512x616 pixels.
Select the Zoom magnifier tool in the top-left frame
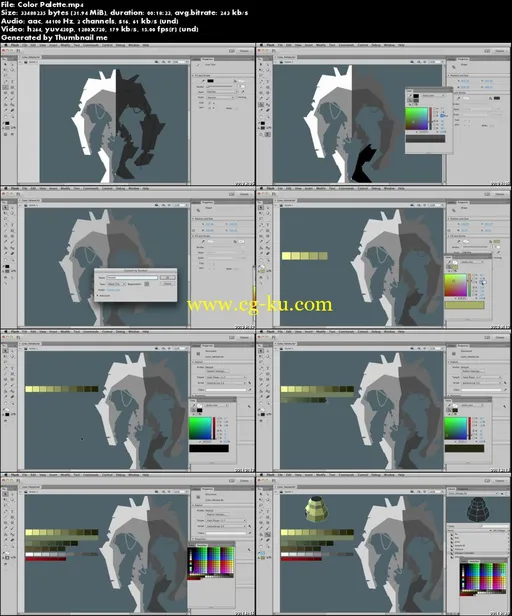pos(13,117)
